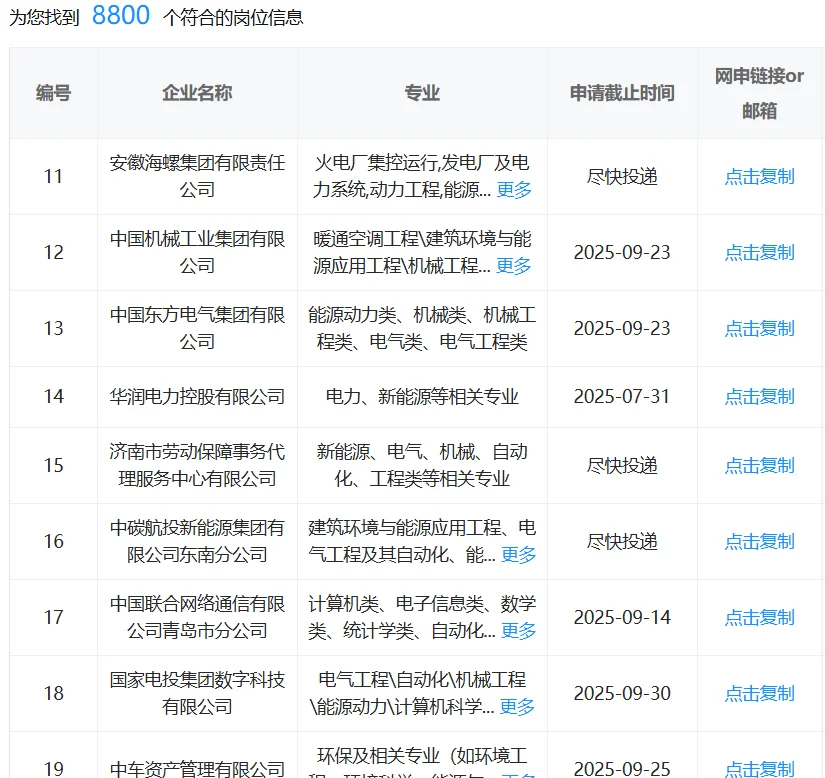
Task: Copy application link for 中碳航投新能源集团
Action: [x=759, y=541]
